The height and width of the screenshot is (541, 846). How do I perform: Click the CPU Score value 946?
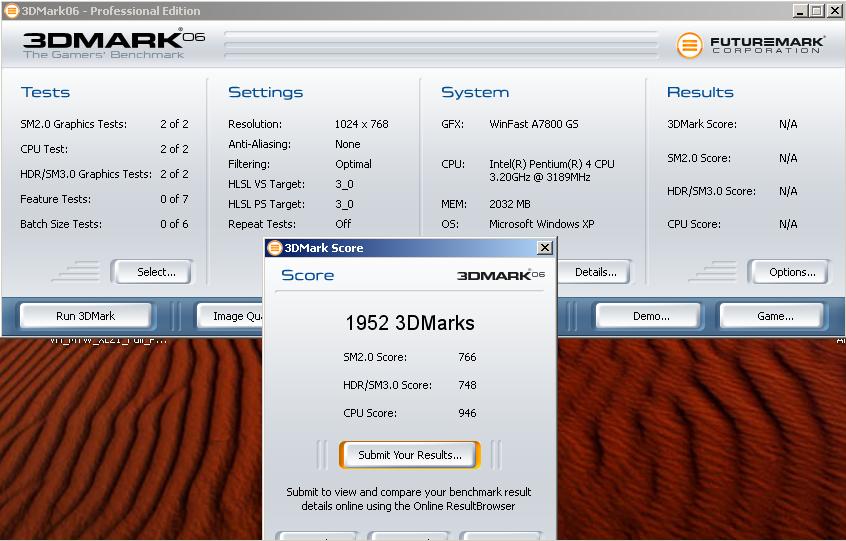[x=467, y=413]
